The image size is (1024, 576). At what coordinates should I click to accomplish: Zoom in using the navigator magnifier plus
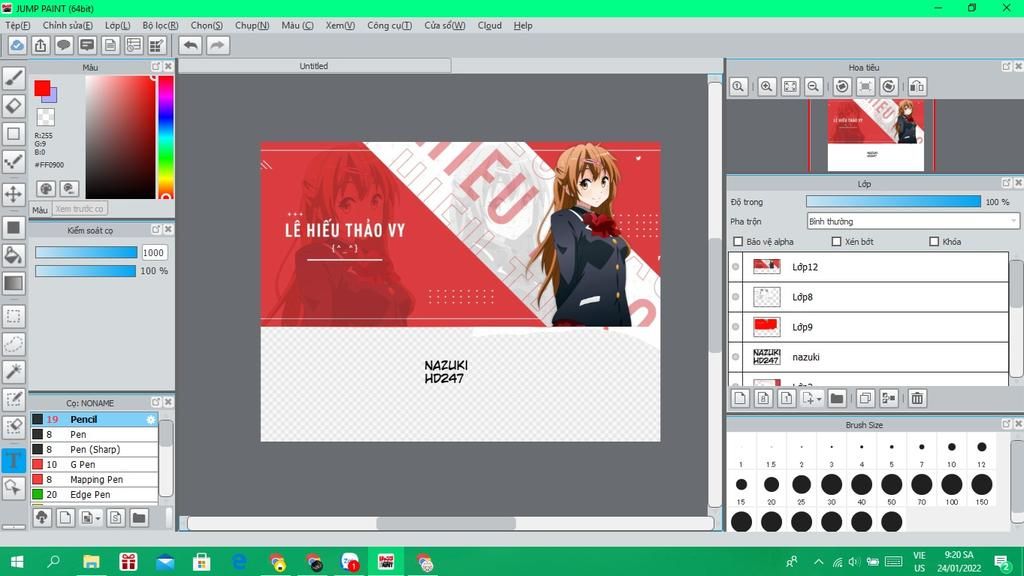coord(767,86)
